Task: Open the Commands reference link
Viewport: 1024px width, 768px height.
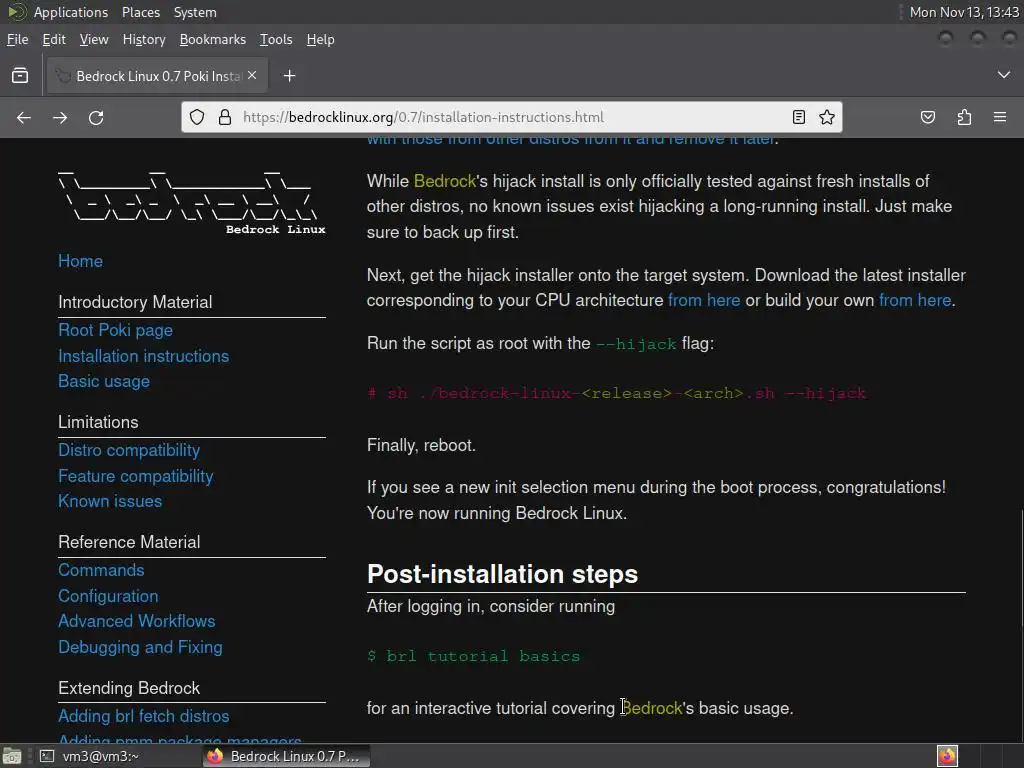Action: point(101,570)
